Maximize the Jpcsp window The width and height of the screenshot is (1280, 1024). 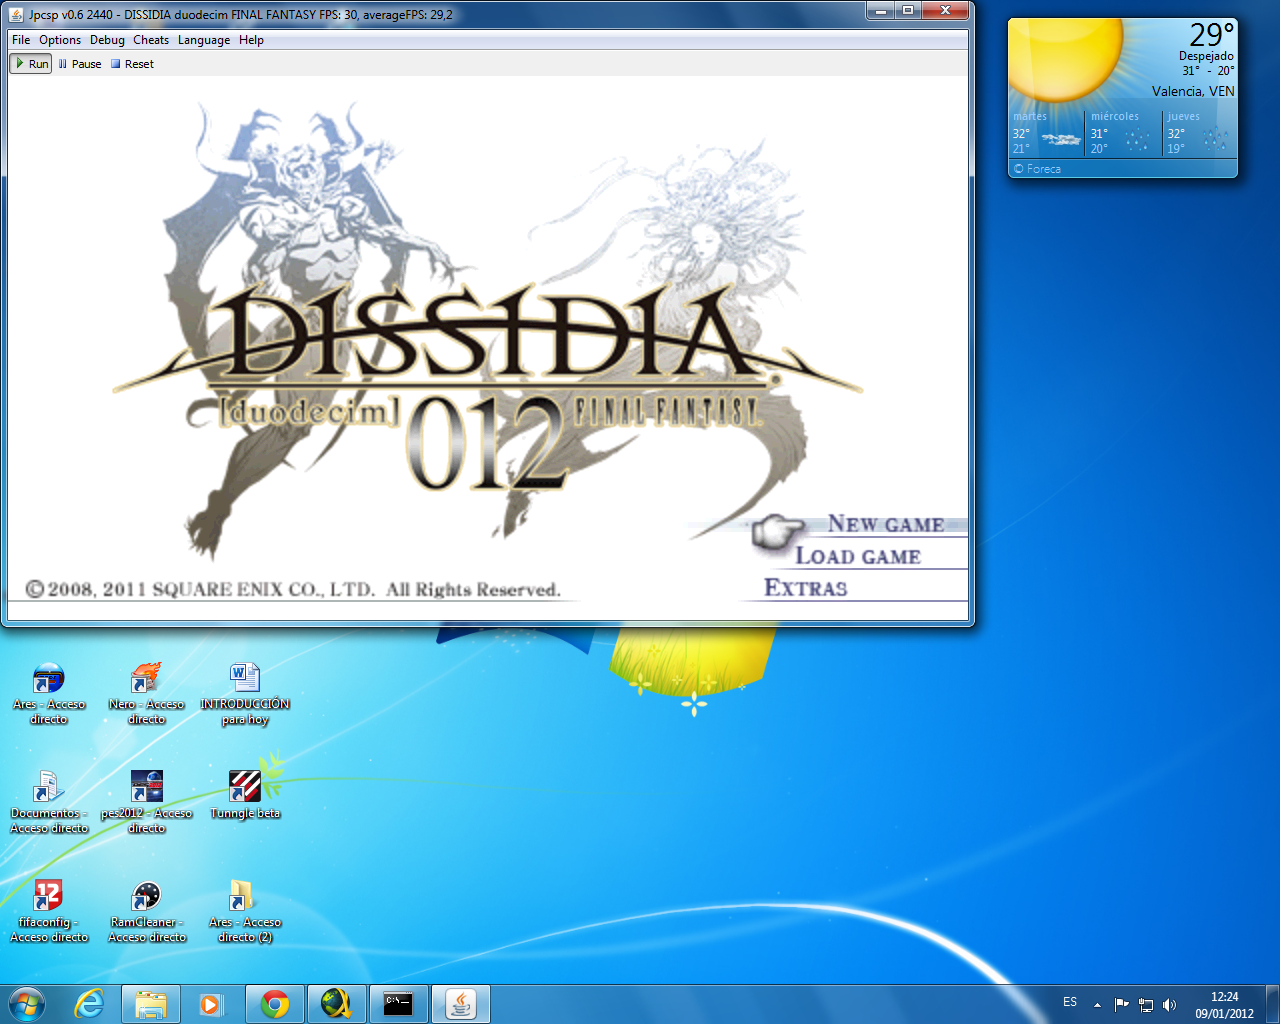click(908, 11)
